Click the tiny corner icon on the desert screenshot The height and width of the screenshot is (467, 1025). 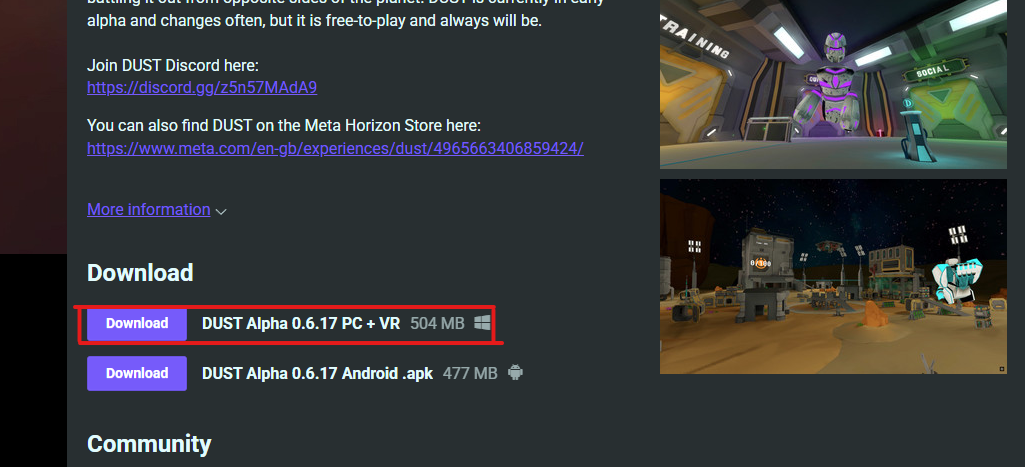(1002, 370)
